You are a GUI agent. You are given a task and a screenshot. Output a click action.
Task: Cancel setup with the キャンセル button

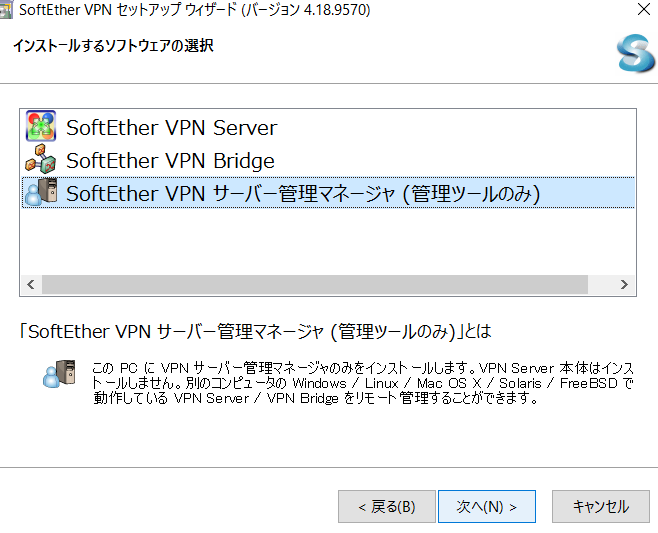pyautogui.click(x=601, y=507)
